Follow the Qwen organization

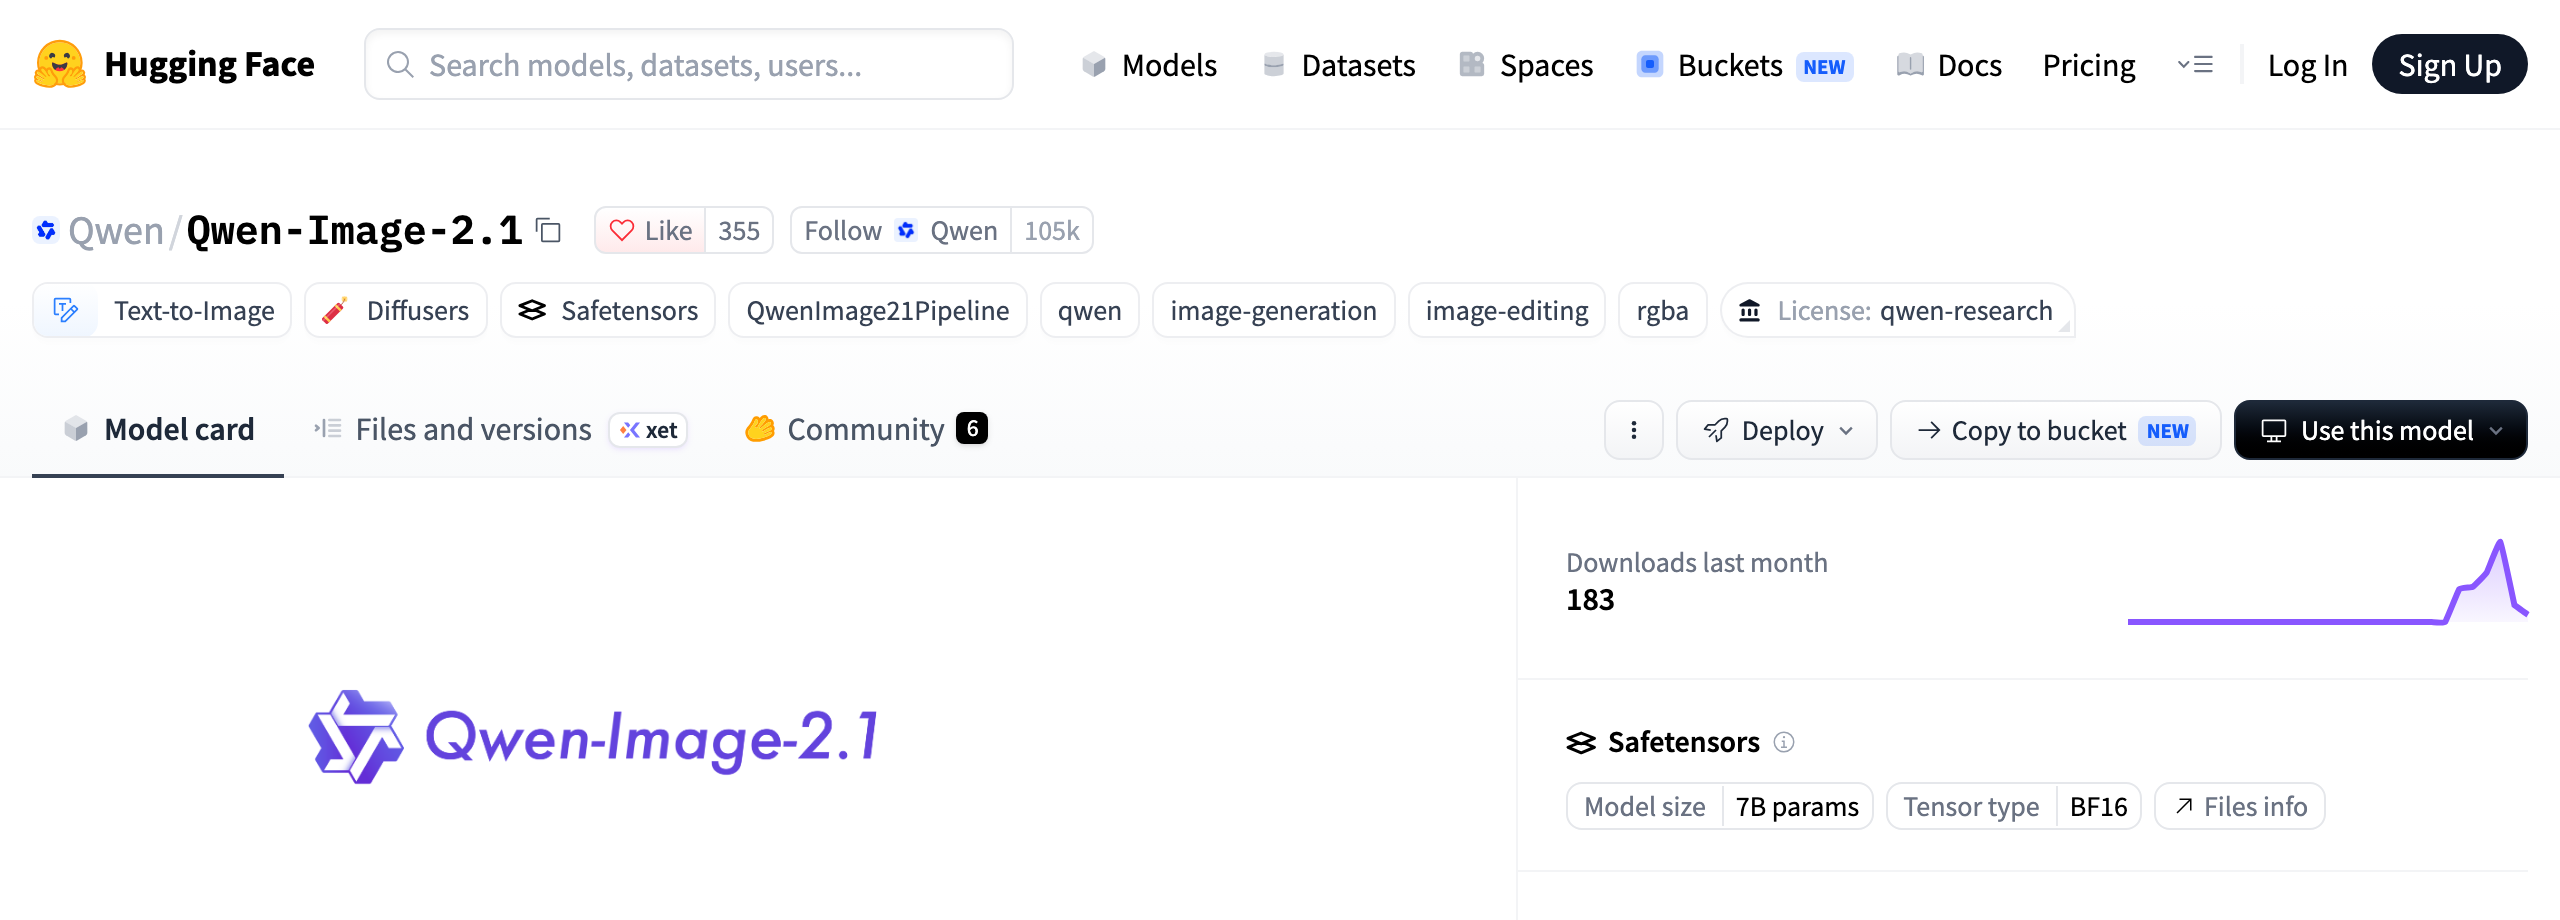coord(901,231)
